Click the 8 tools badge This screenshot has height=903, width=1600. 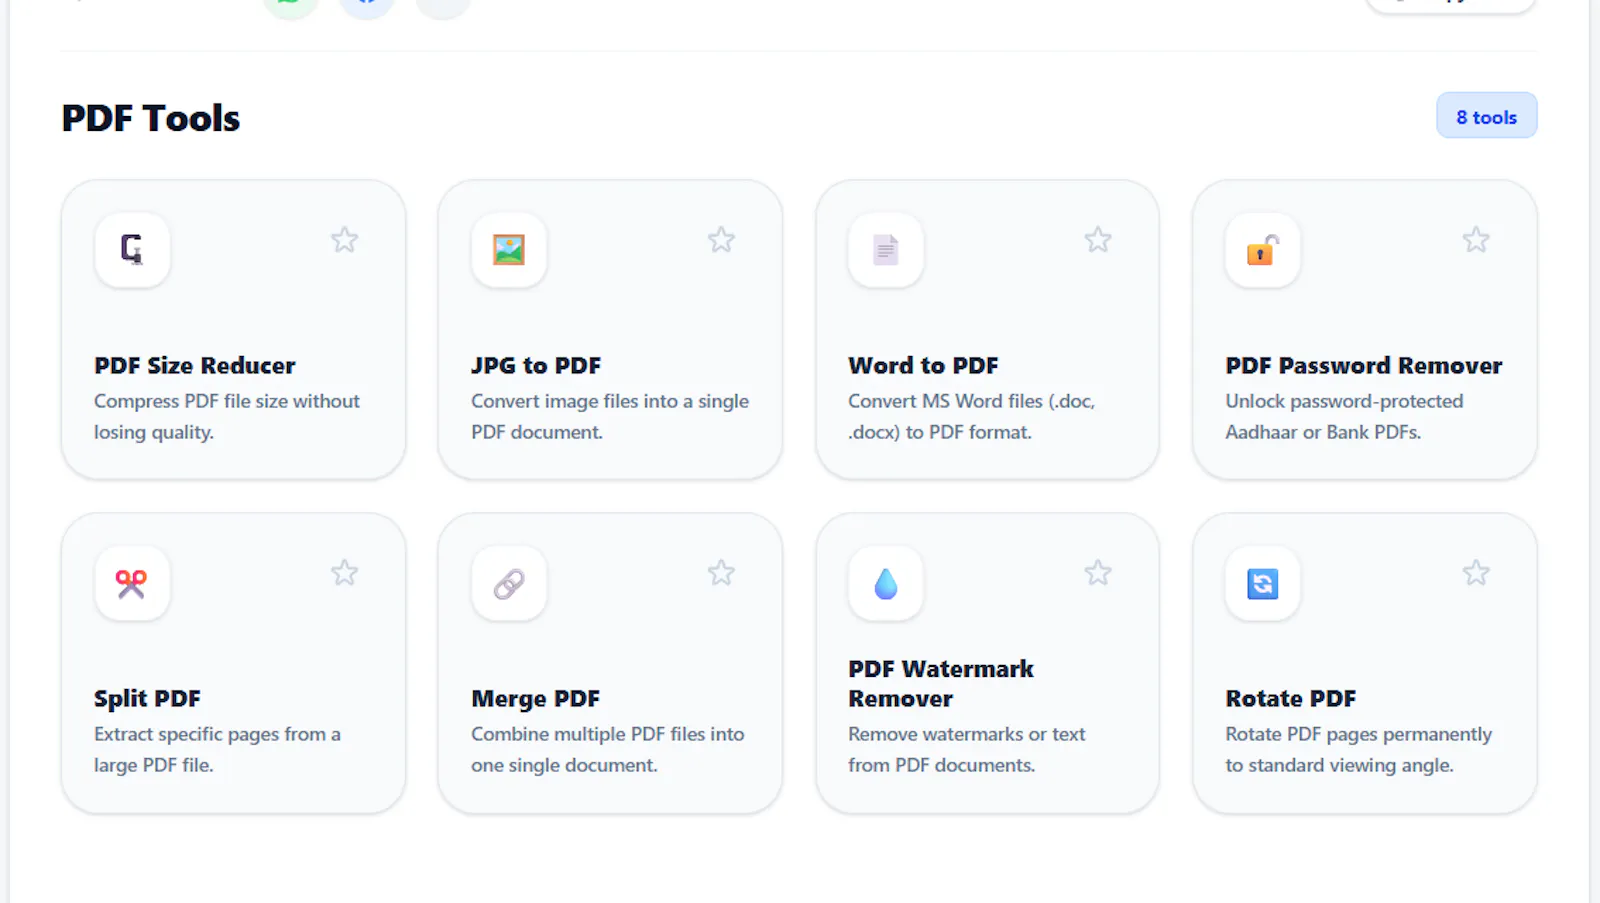click(1487, 117)
